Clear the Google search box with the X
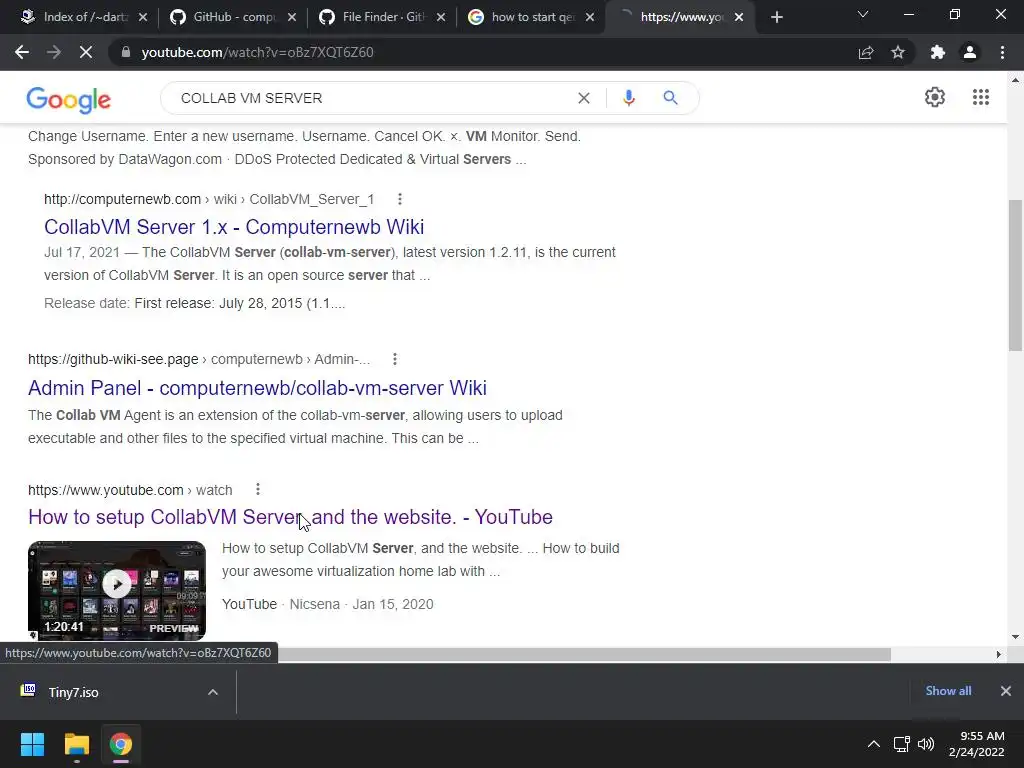This screenshot has height=768, width=1024. pos(584,98)
